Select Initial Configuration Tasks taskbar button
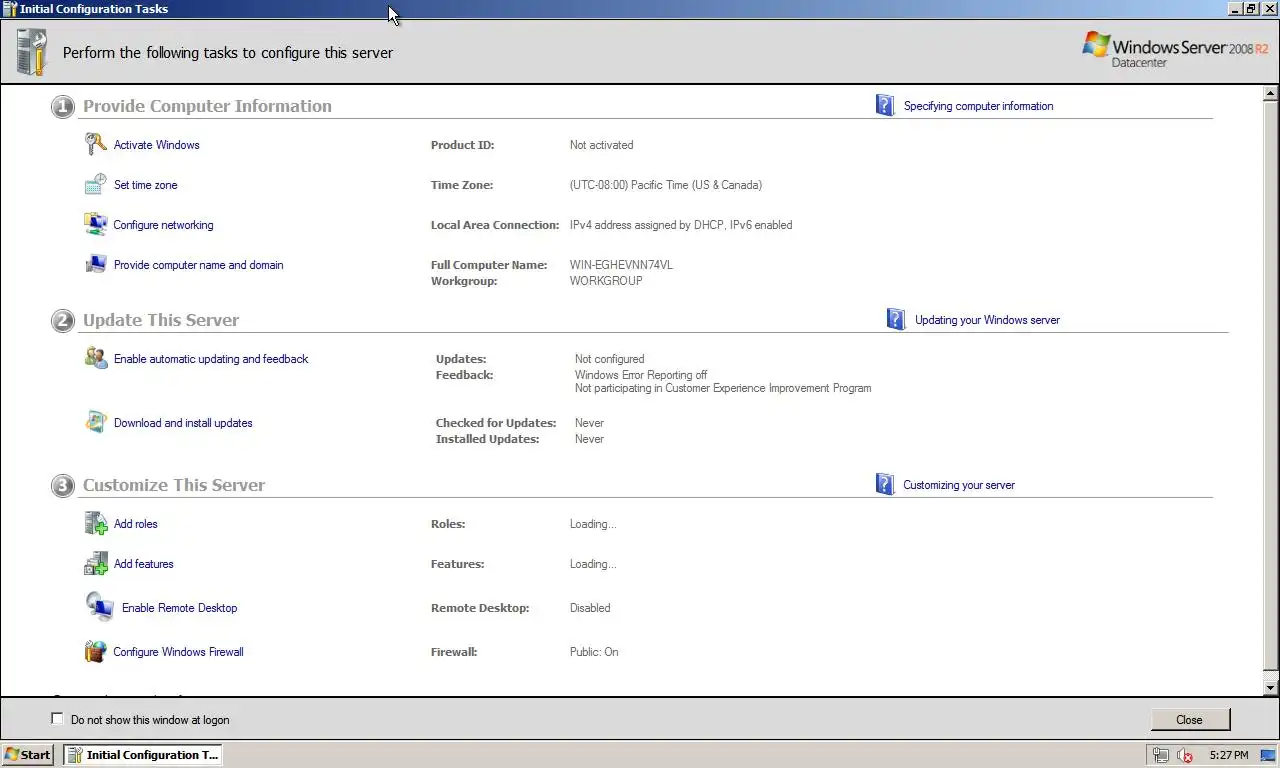This screenshot has width=1280, height=768. tap(143, 755)
